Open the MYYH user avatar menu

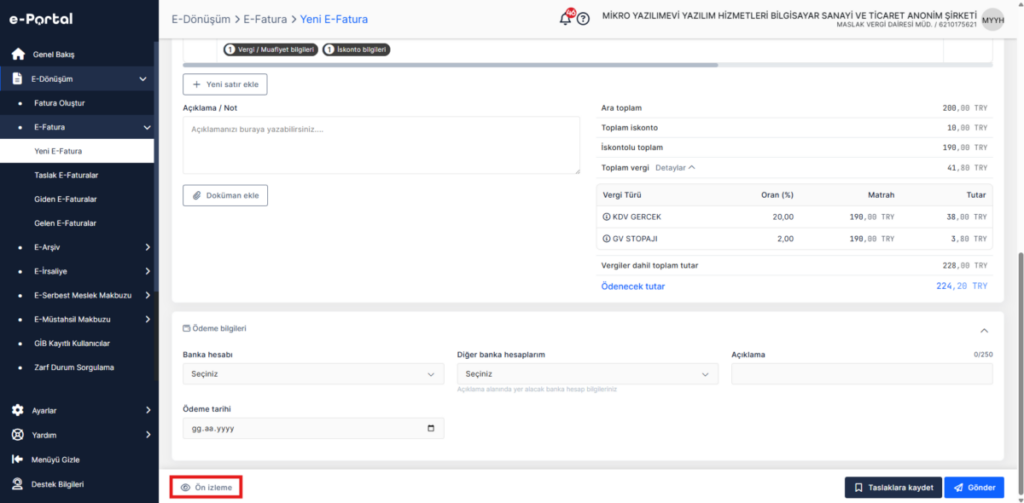point(993,19)
